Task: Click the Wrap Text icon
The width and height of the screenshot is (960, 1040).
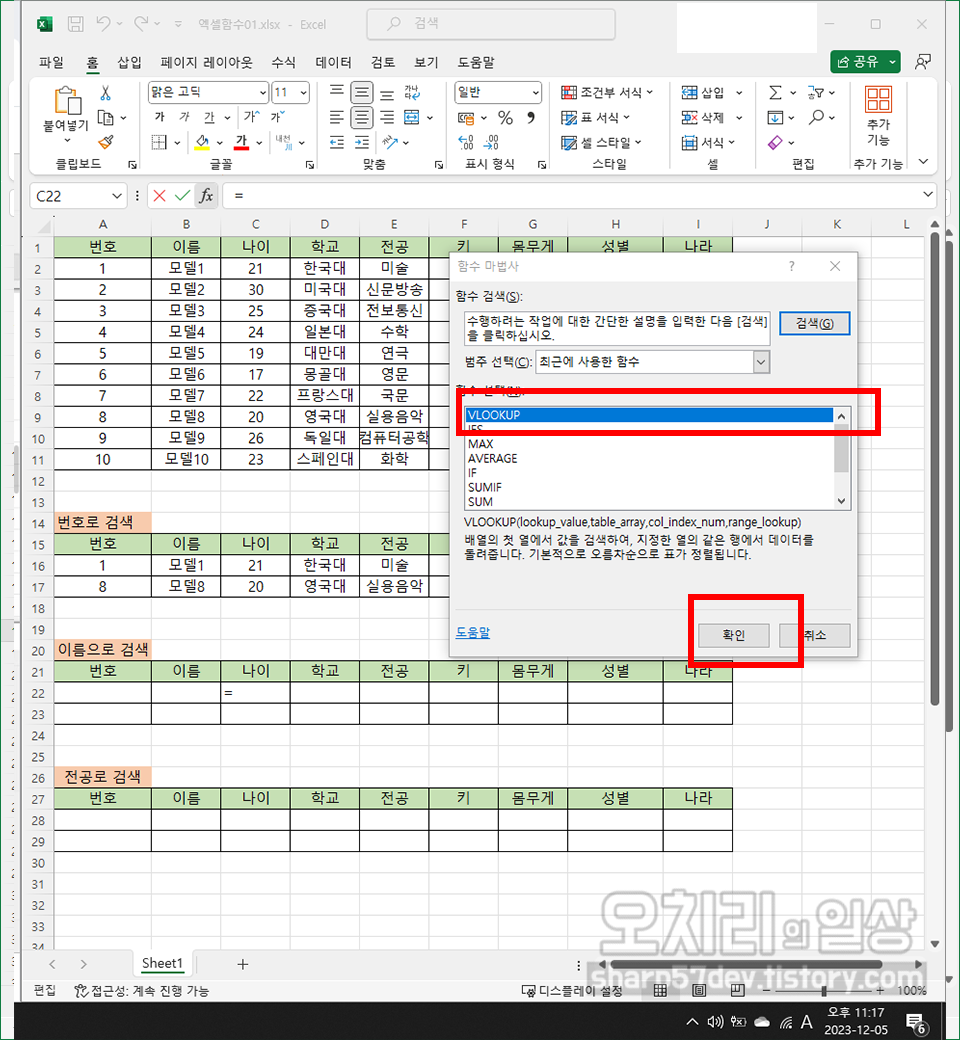Action: pos(412,92)
